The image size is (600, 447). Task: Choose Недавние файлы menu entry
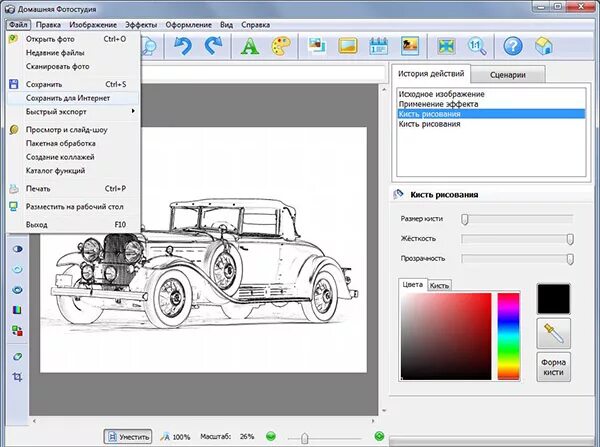(x=73, y=53)
